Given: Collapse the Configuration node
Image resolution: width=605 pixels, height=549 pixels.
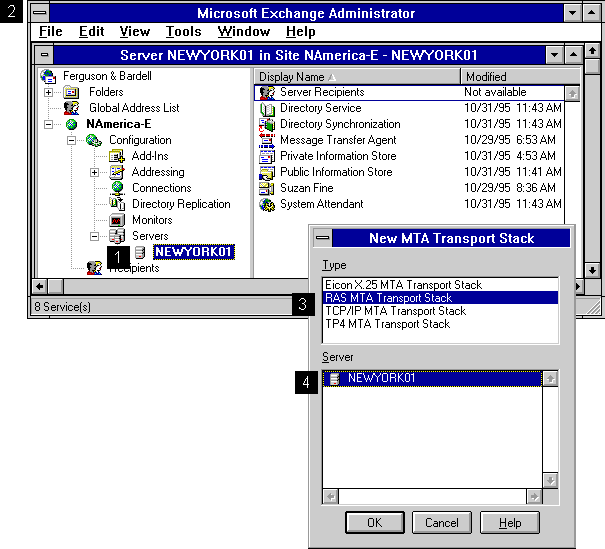Looking at the screenshot, I should click(x=71, y=140).
